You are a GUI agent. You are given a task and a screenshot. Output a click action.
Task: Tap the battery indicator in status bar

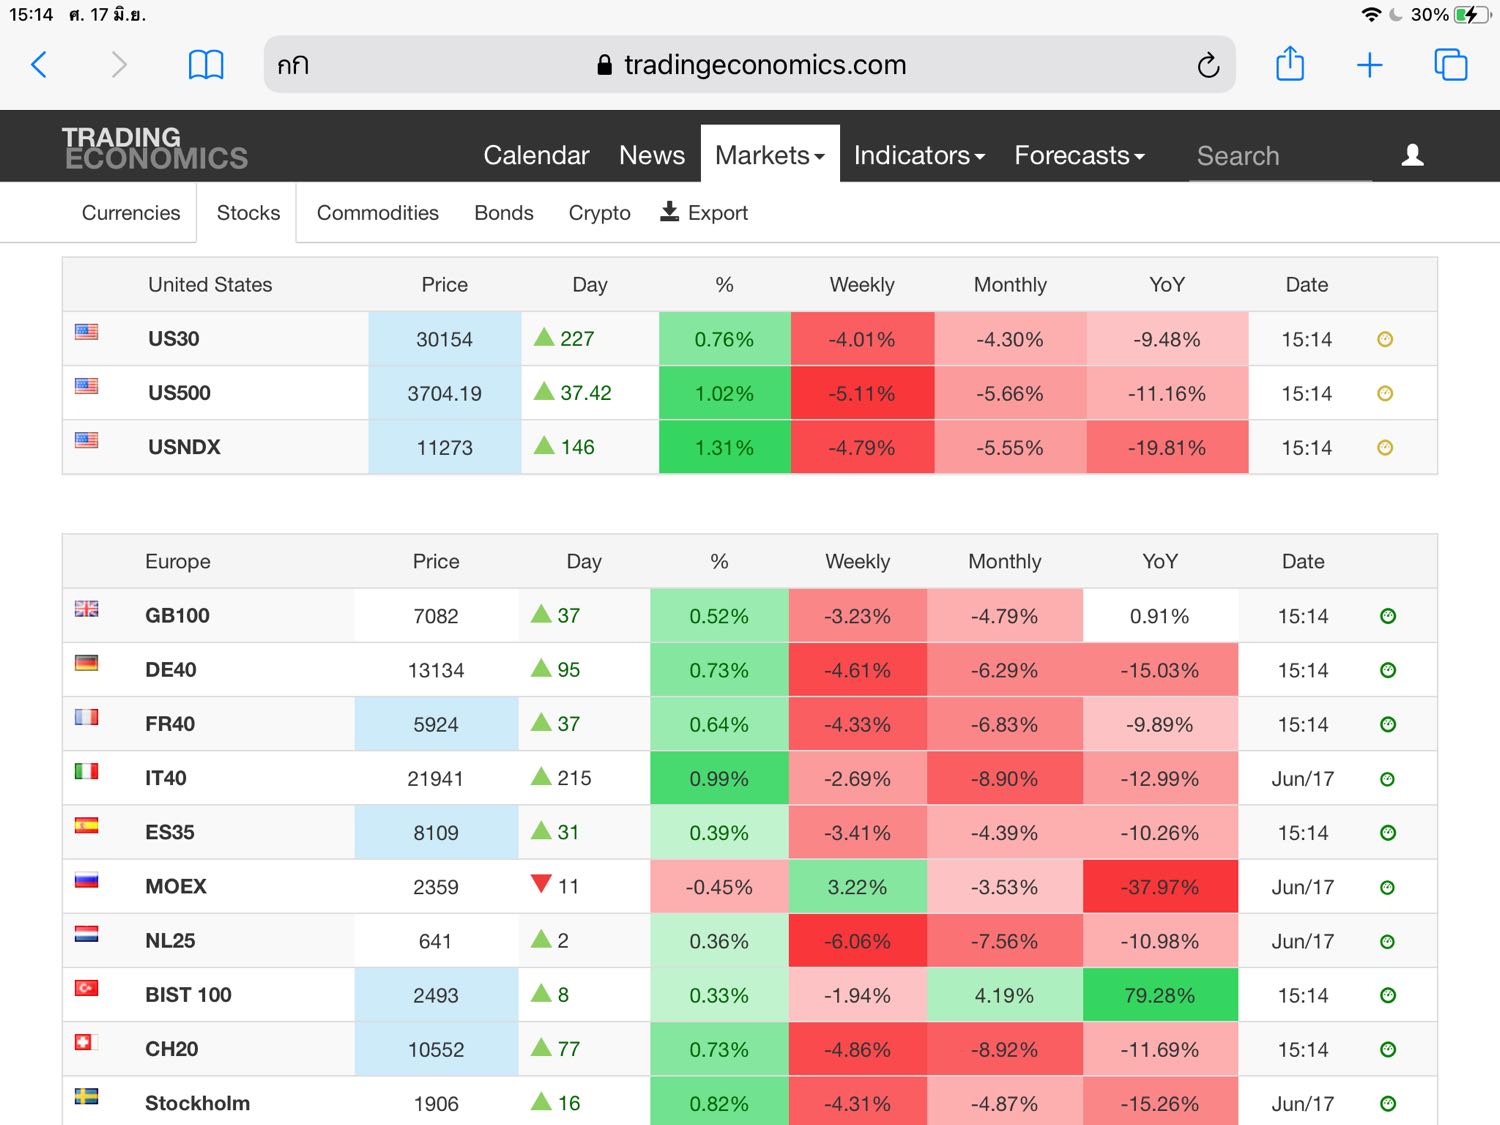pyautogui.click(x=1472, y=15)
